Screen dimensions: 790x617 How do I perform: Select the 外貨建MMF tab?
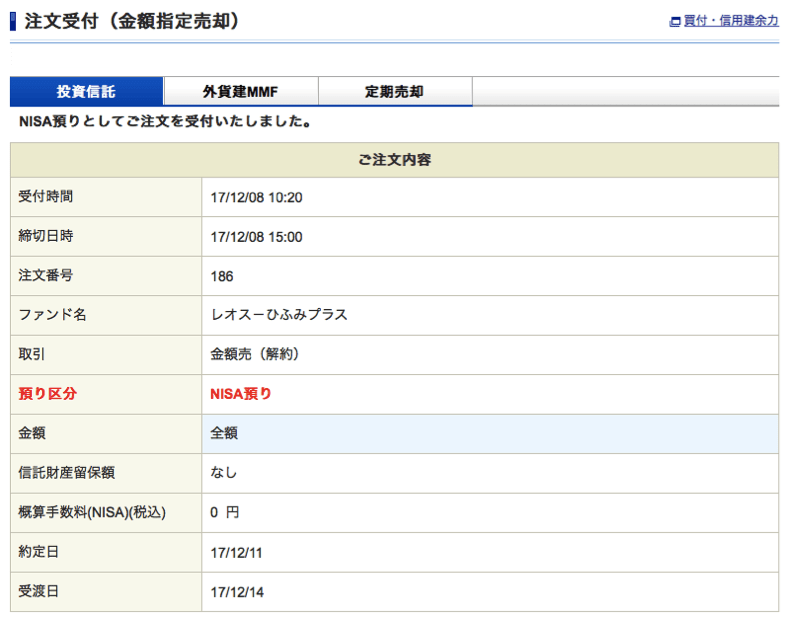[x=240, y=92]
